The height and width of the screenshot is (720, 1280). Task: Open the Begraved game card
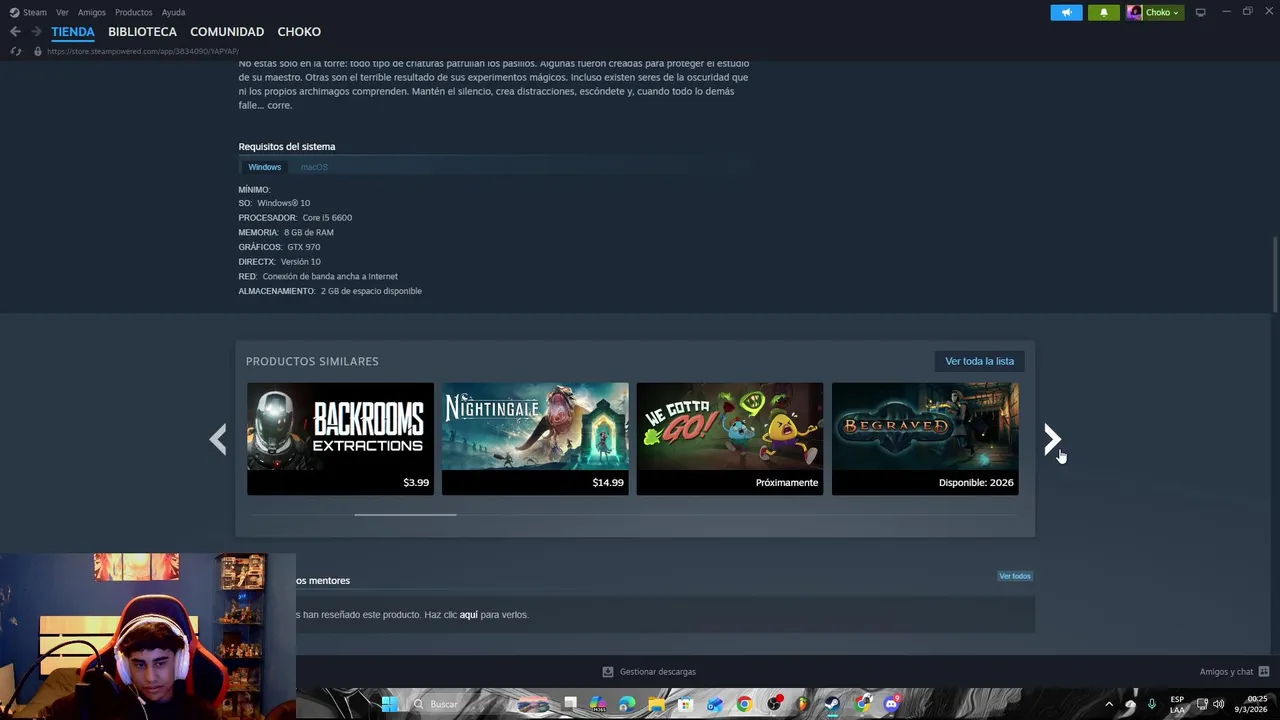click(x=925, y=439)
